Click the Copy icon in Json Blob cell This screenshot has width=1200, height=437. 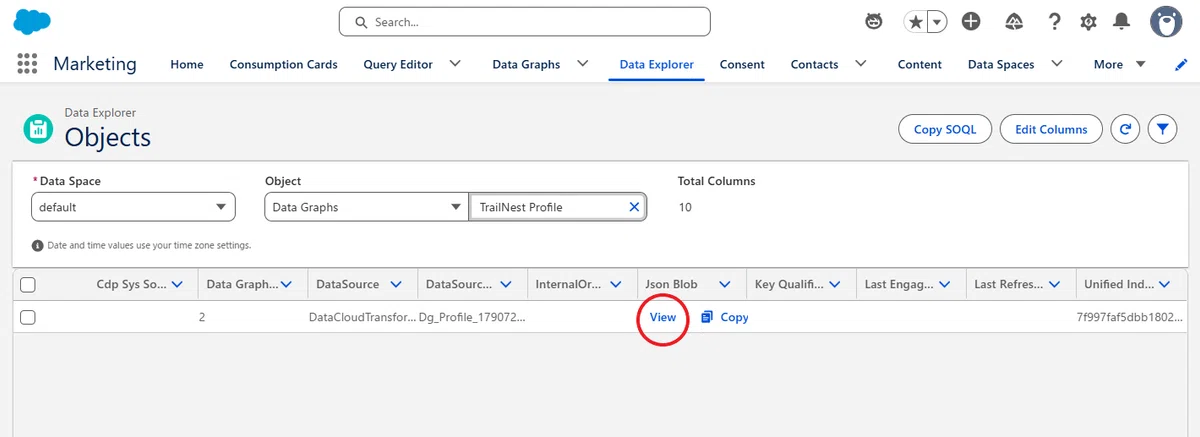coord(707,317)
